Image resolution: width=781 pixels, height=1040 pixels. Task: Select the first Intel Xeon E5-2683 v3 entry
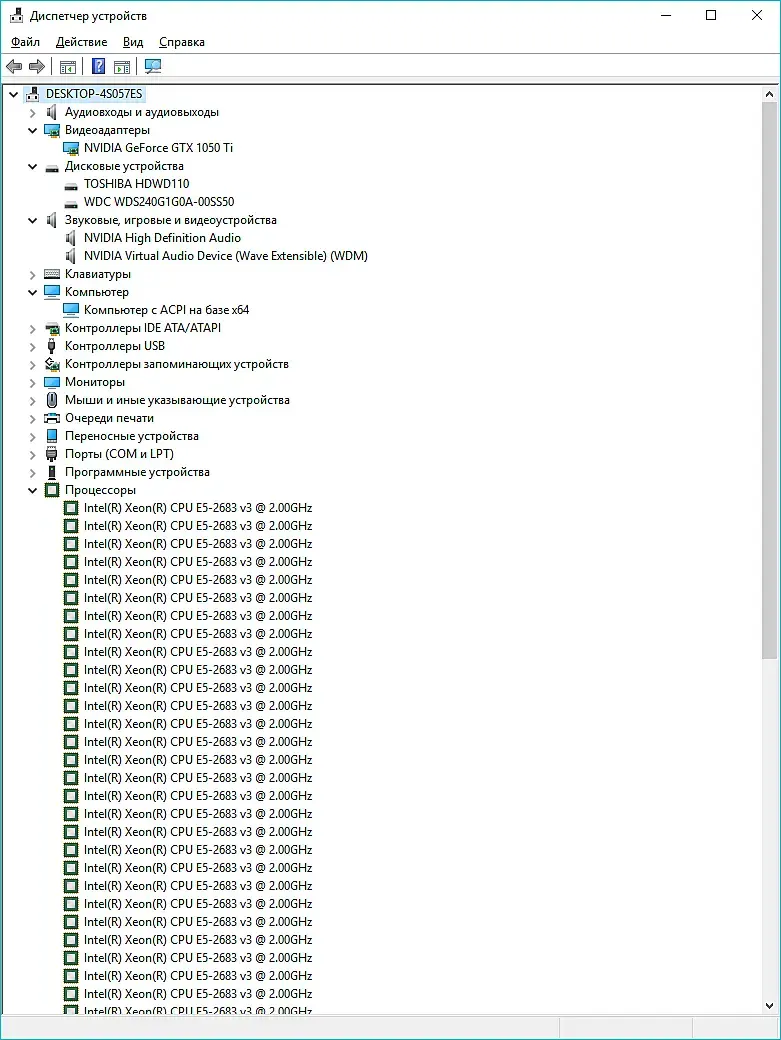pyautogui.click(x=198, y=507)
